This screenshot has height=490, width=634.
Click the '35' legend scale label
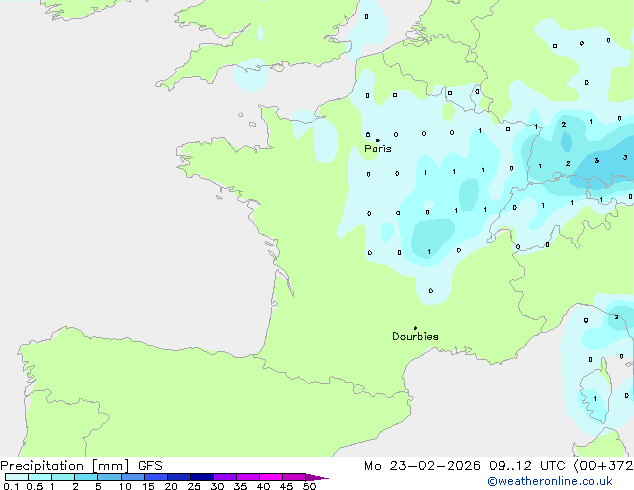point(240,486)
